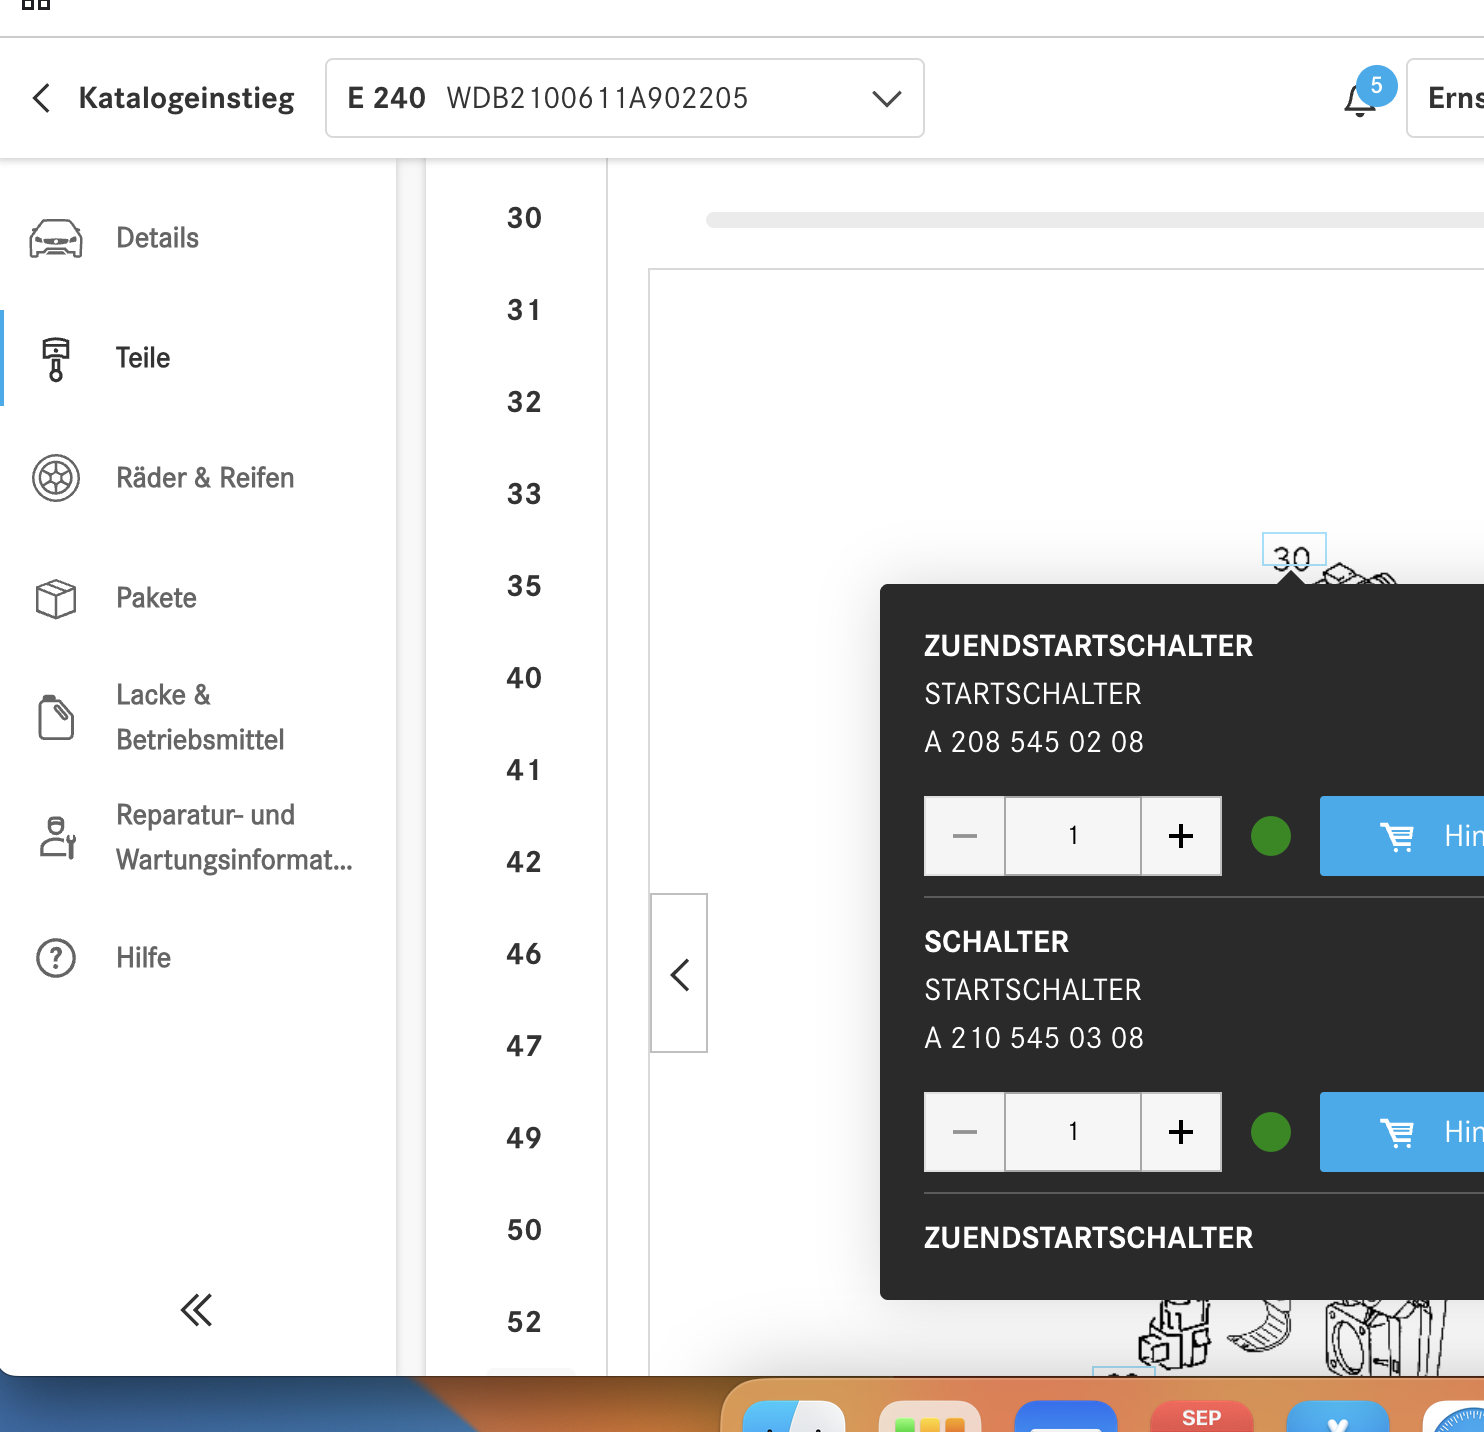The width and height of the screenshot is (1484, 1432).
Task: Add A 208 545 02 08 to cart
Action: pyautogui.click(x=1402, y=836)
